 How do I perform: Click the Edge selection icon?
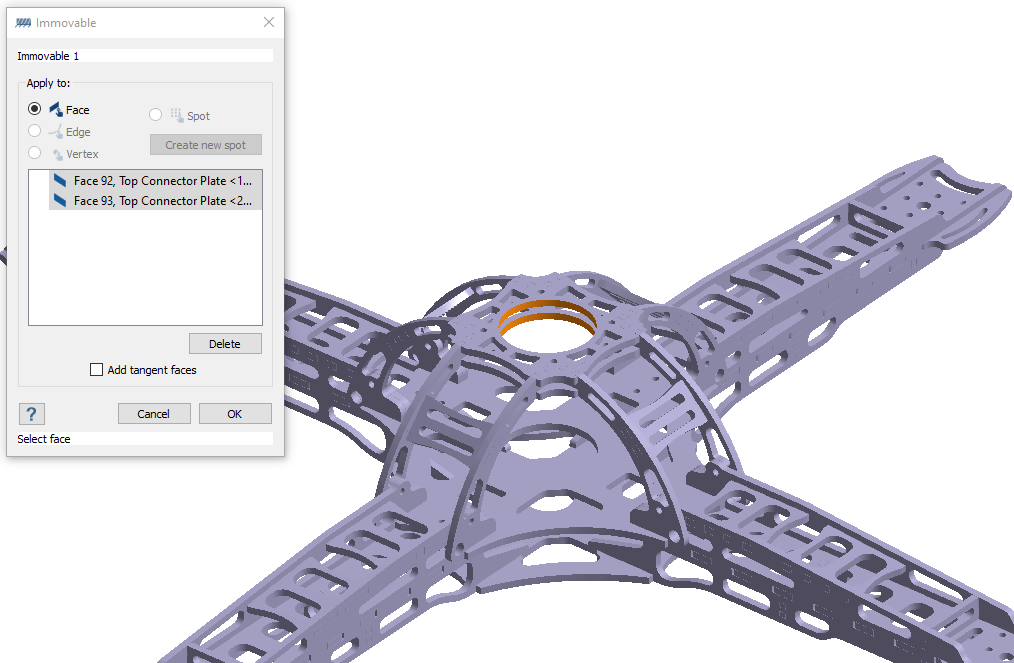[56, 132]
